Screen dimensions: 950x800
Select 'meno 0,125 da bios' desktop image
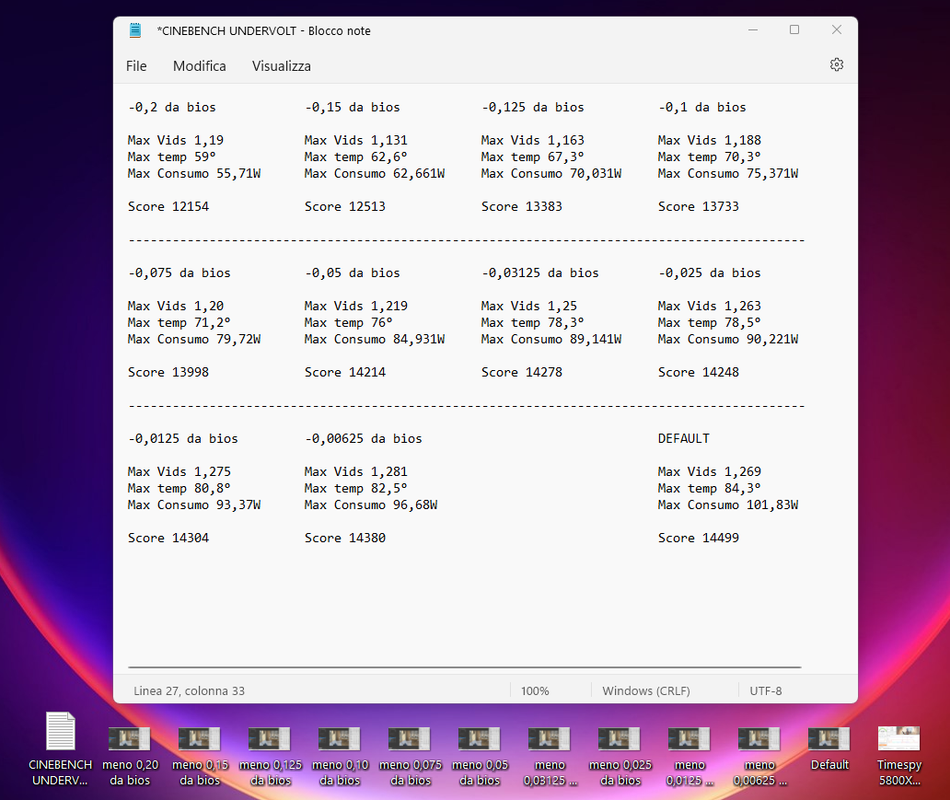[270, 756]
